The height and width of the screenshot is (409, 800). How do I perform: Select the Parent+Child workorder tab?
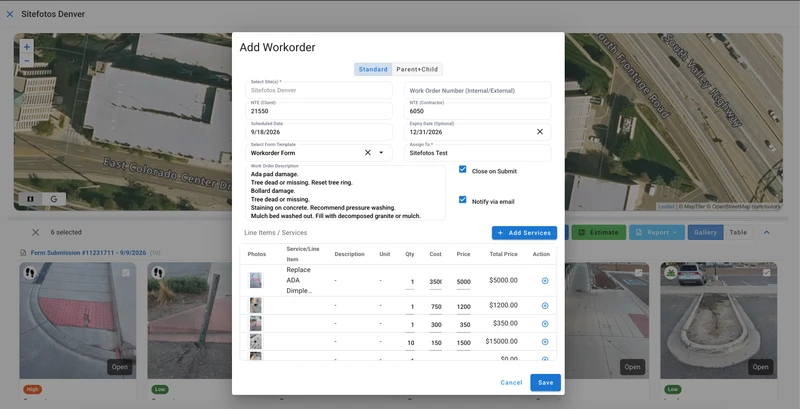click(x=417, y=69)
